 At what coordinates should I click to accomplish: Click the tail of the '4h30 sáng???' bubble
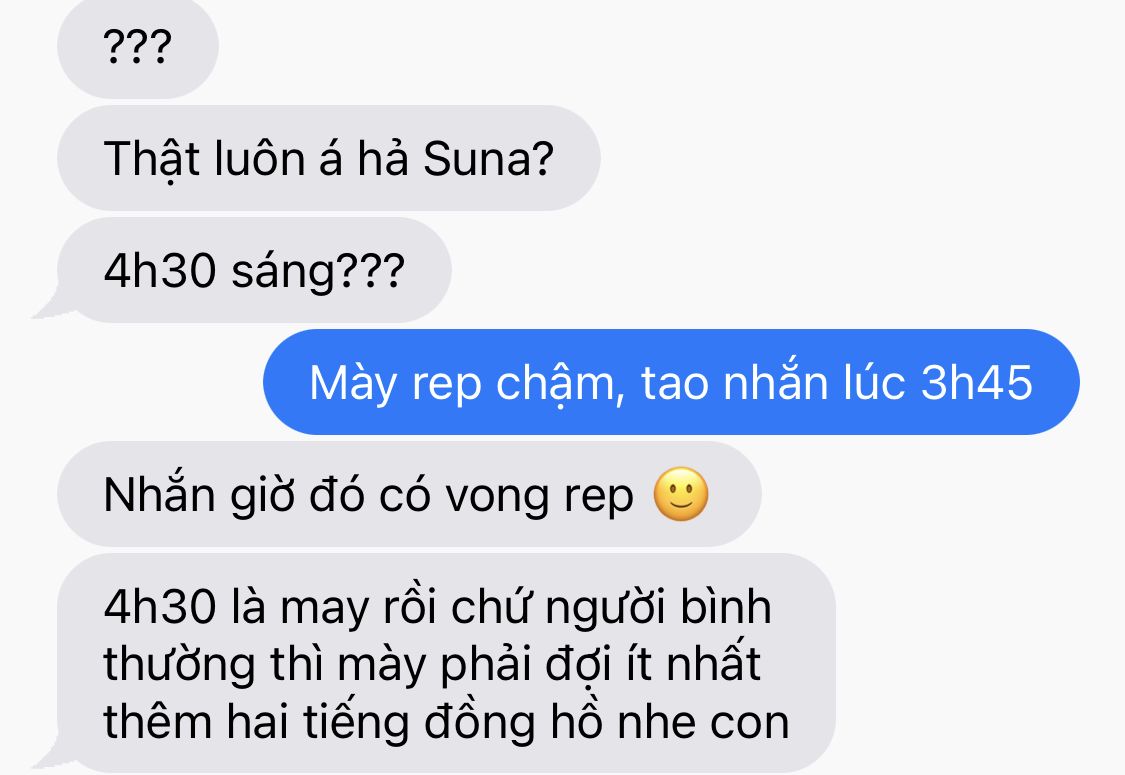[49, 307]
